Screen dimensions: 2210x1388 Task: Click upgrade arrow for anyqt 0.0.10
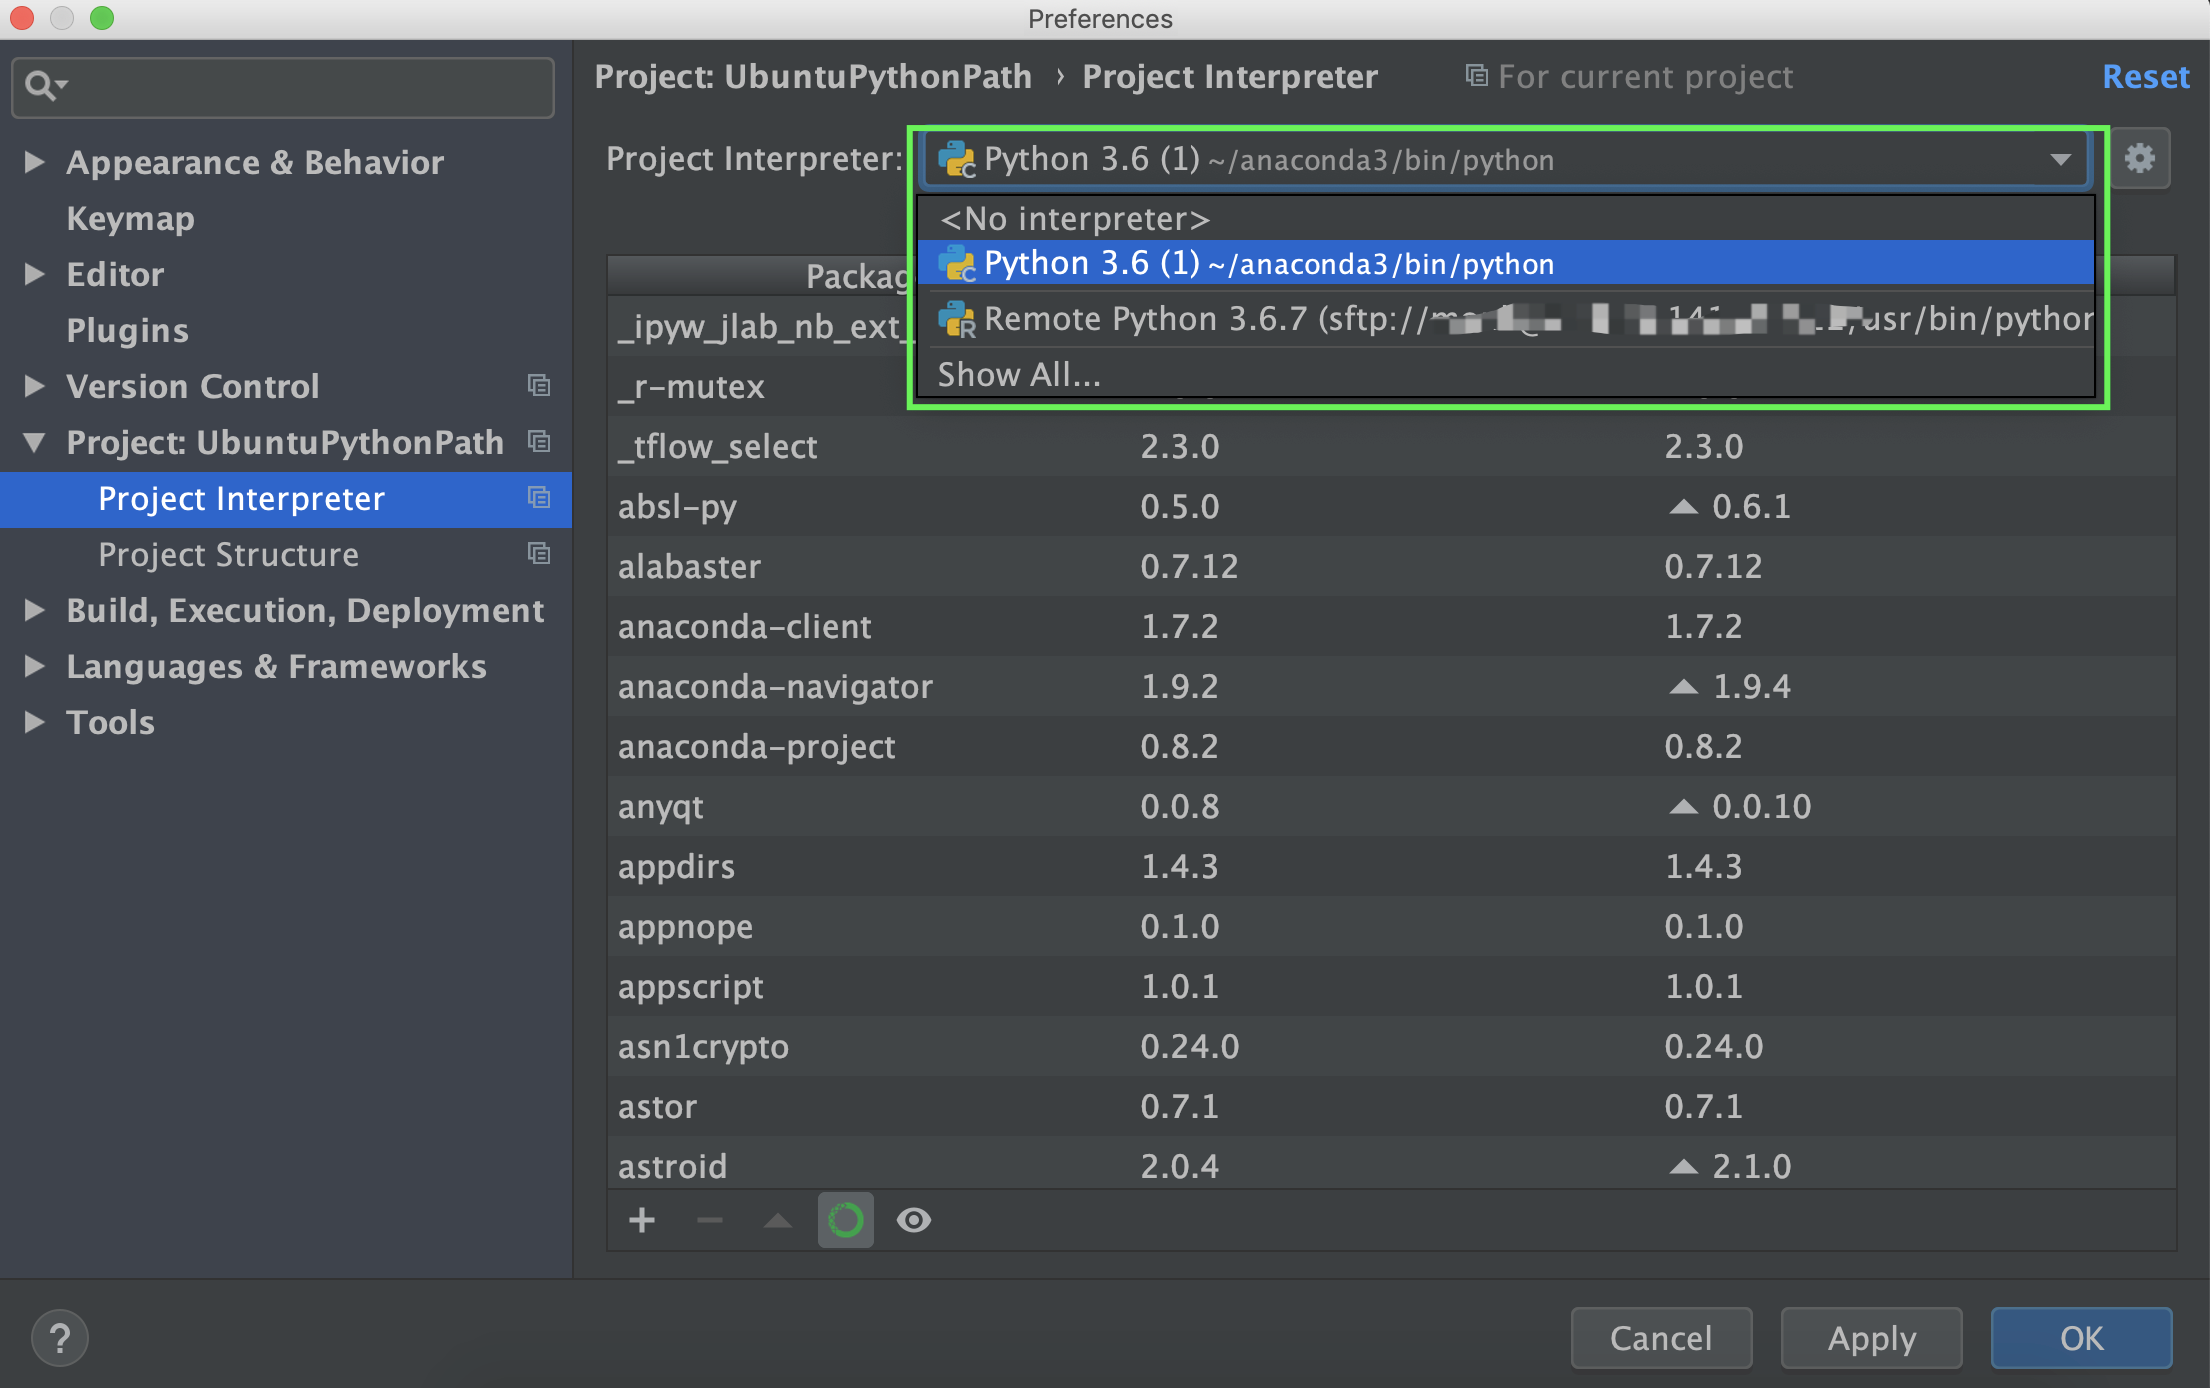pyautogui.click(x=1684, y=807)
